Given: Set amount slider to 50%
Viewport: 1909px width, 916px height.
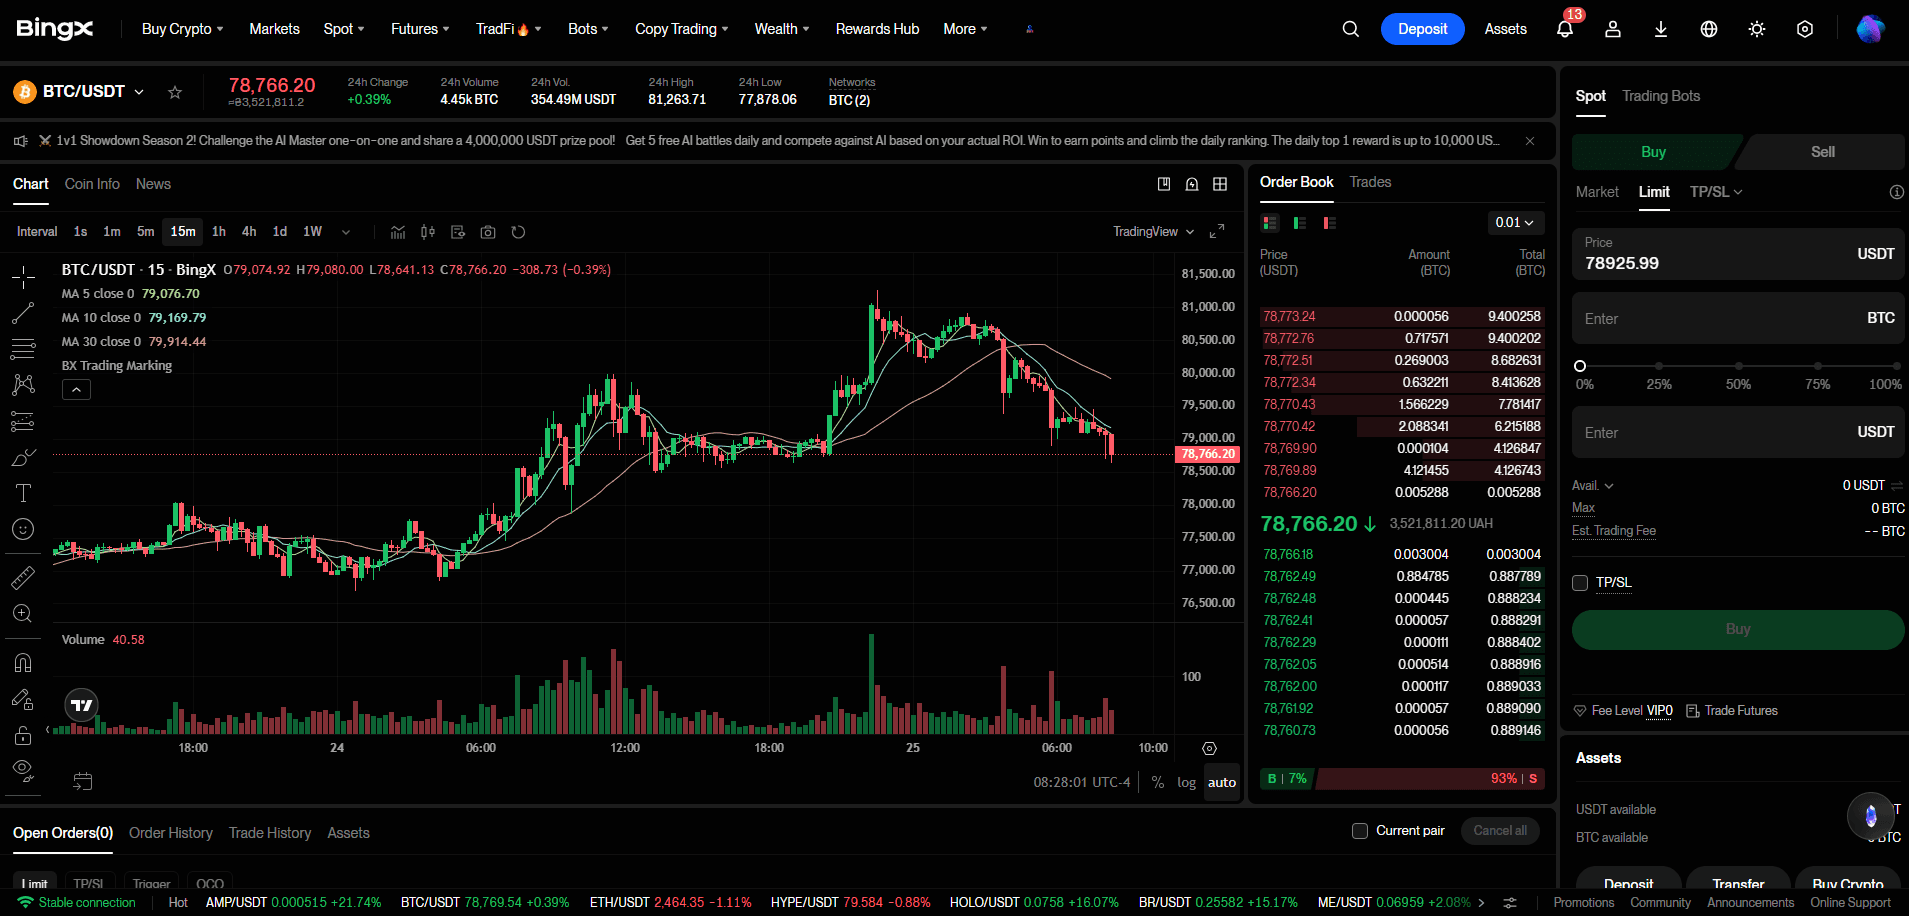Looking at the screenshot, I should coord(1738,366).
